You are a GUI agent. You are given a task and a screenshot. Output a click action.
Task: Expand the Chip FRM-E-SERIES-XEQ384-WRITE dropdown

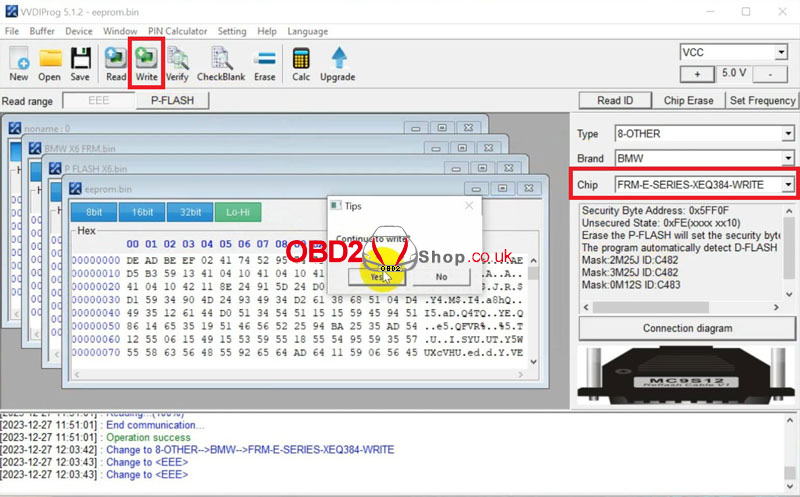(x=788, y=184)
